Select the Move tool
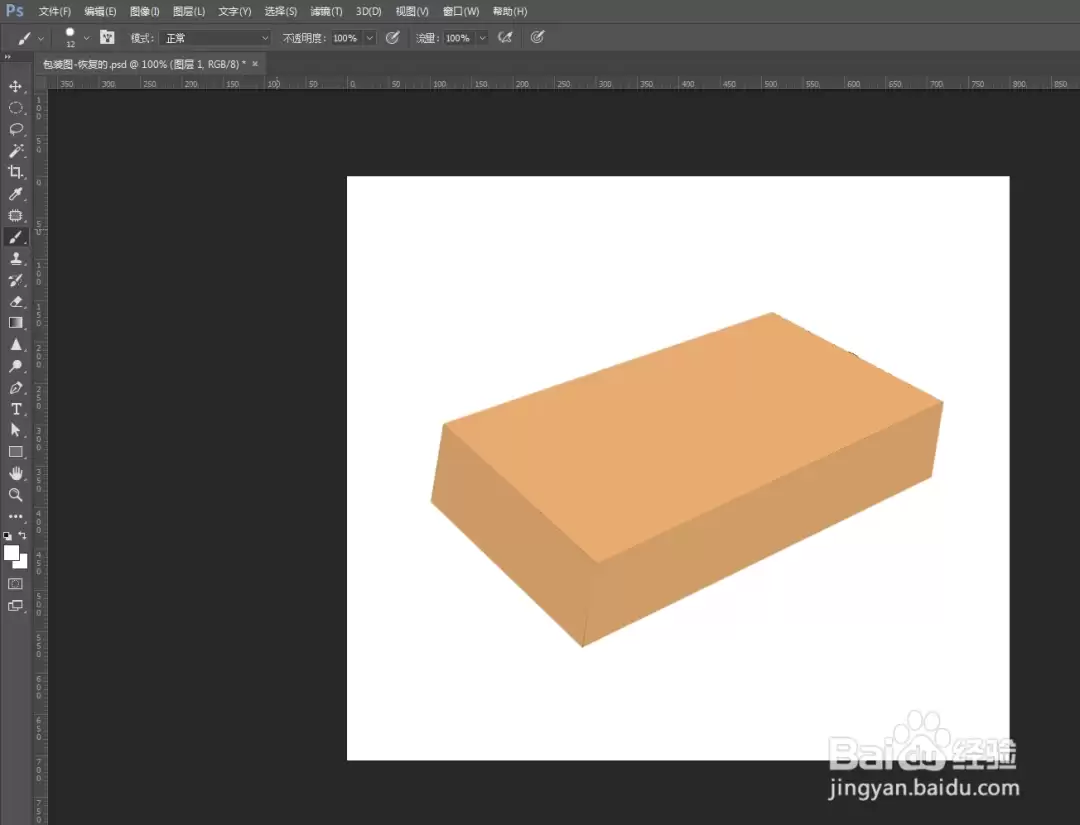The image size is (1080, 825). pyautogui.click(x=15, y=86)
